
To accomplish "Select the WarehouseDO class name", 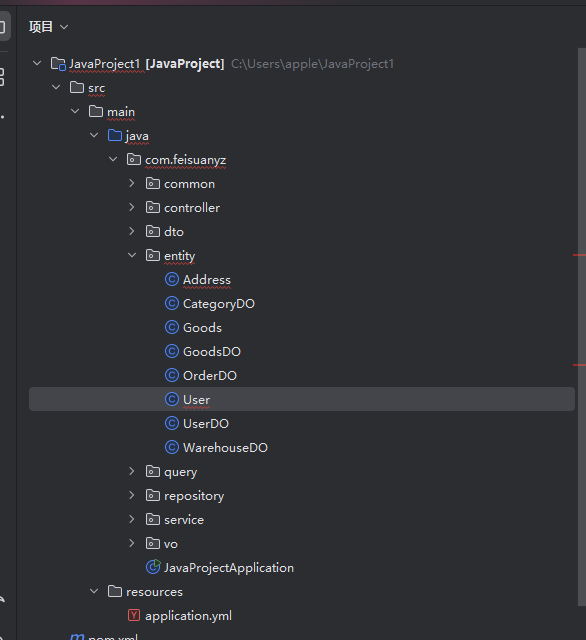I will pos(225,448).
